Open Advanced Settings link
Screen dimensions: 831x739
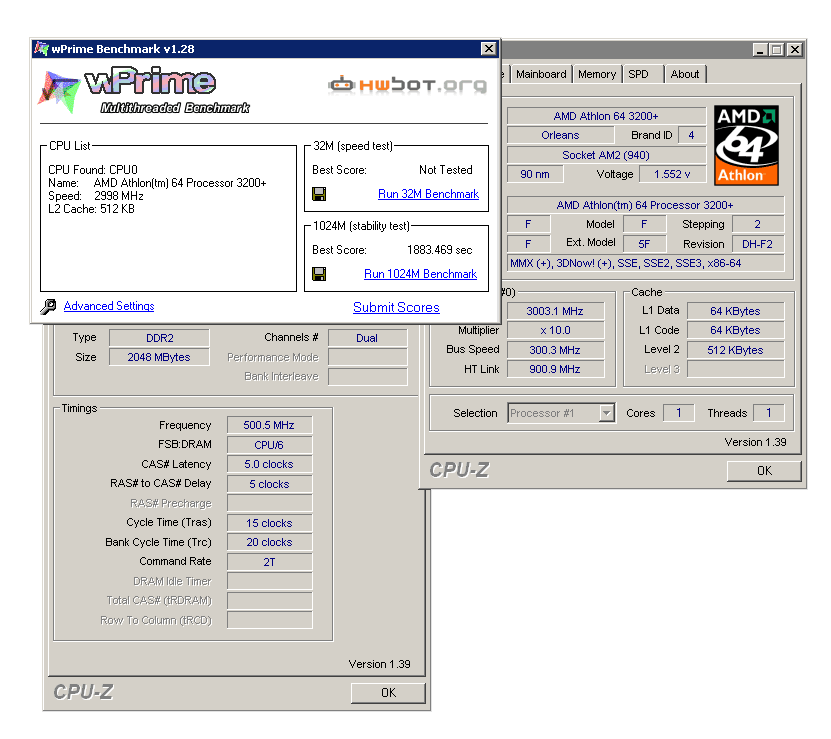(109, 306)
